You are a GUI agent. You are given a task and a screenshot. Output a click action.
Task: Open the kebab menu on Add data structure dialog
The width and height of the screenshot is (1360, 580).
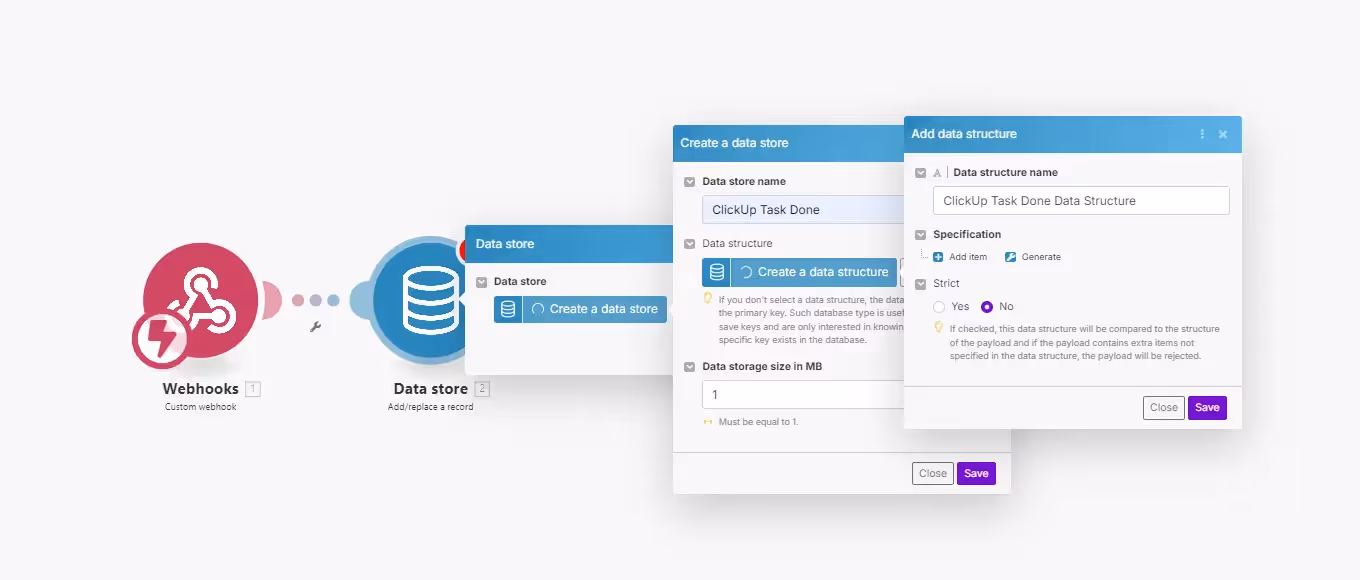[1202, 133]
